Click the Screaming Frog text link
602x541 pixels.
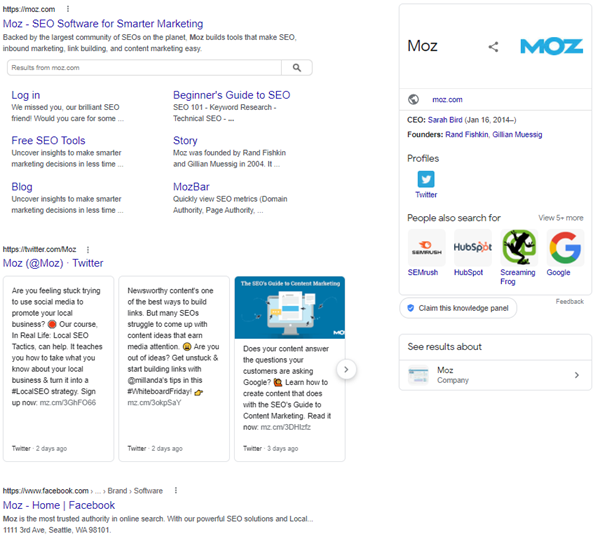[518, 277]
